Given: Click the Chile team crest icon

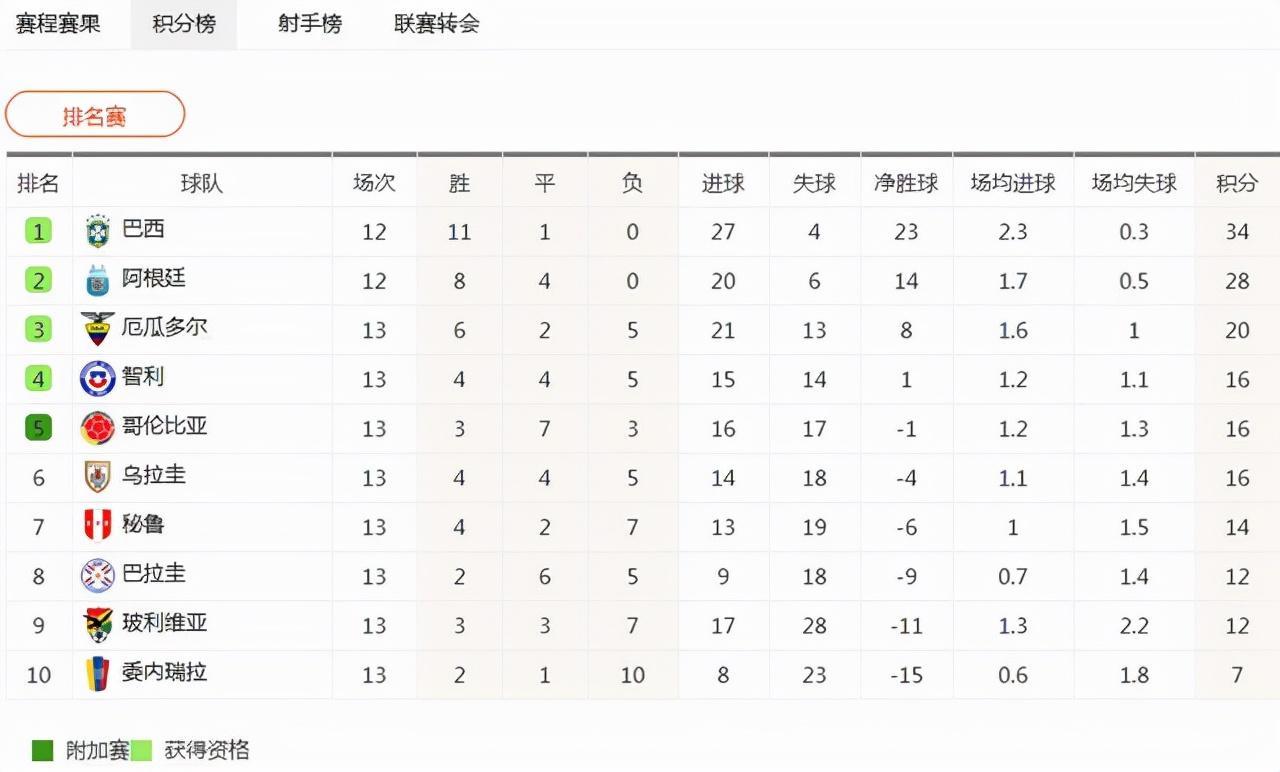Looking at the screenshot, I should tap(98, 378).
